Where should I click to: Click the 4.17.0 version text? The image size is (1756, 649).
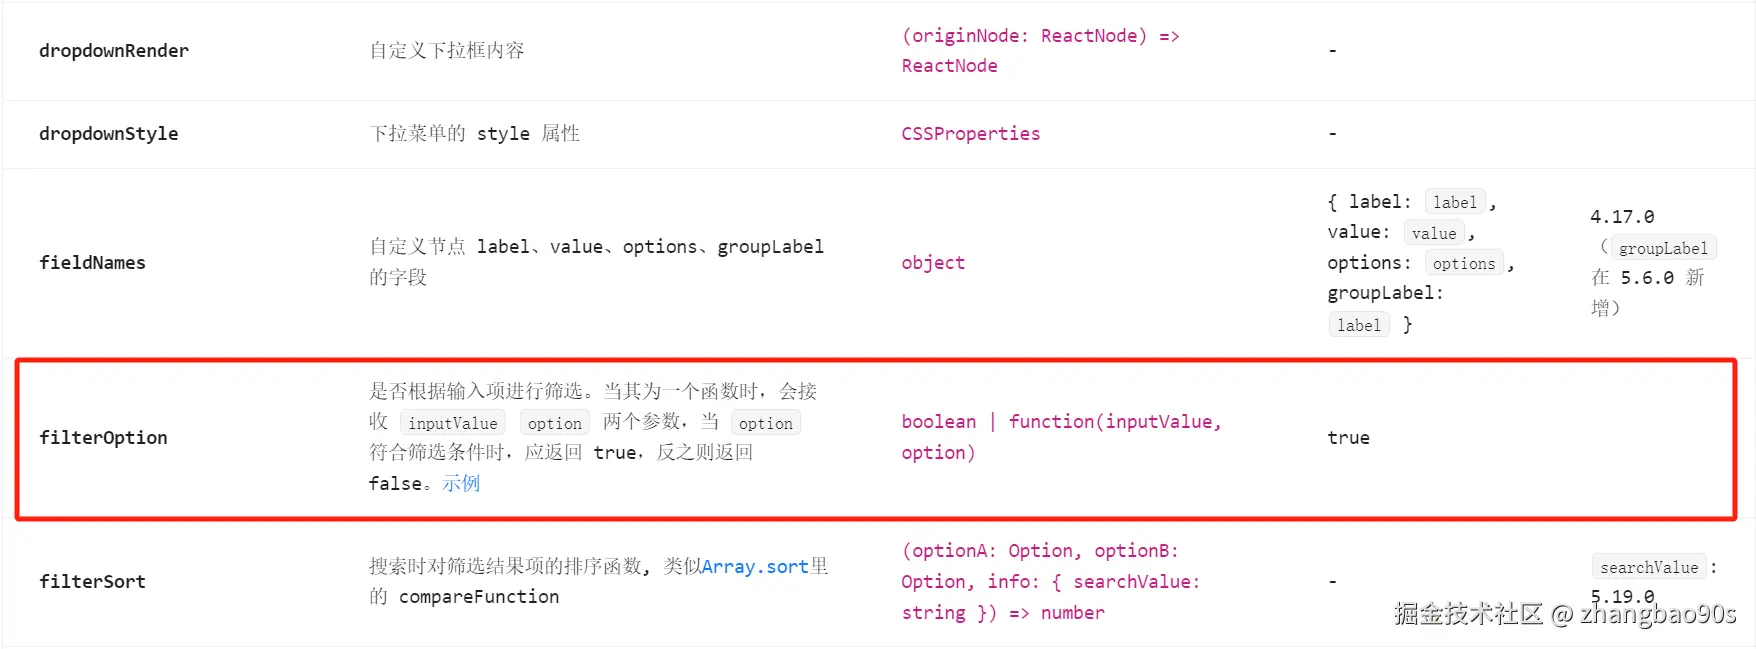[x=1621, y=217]
